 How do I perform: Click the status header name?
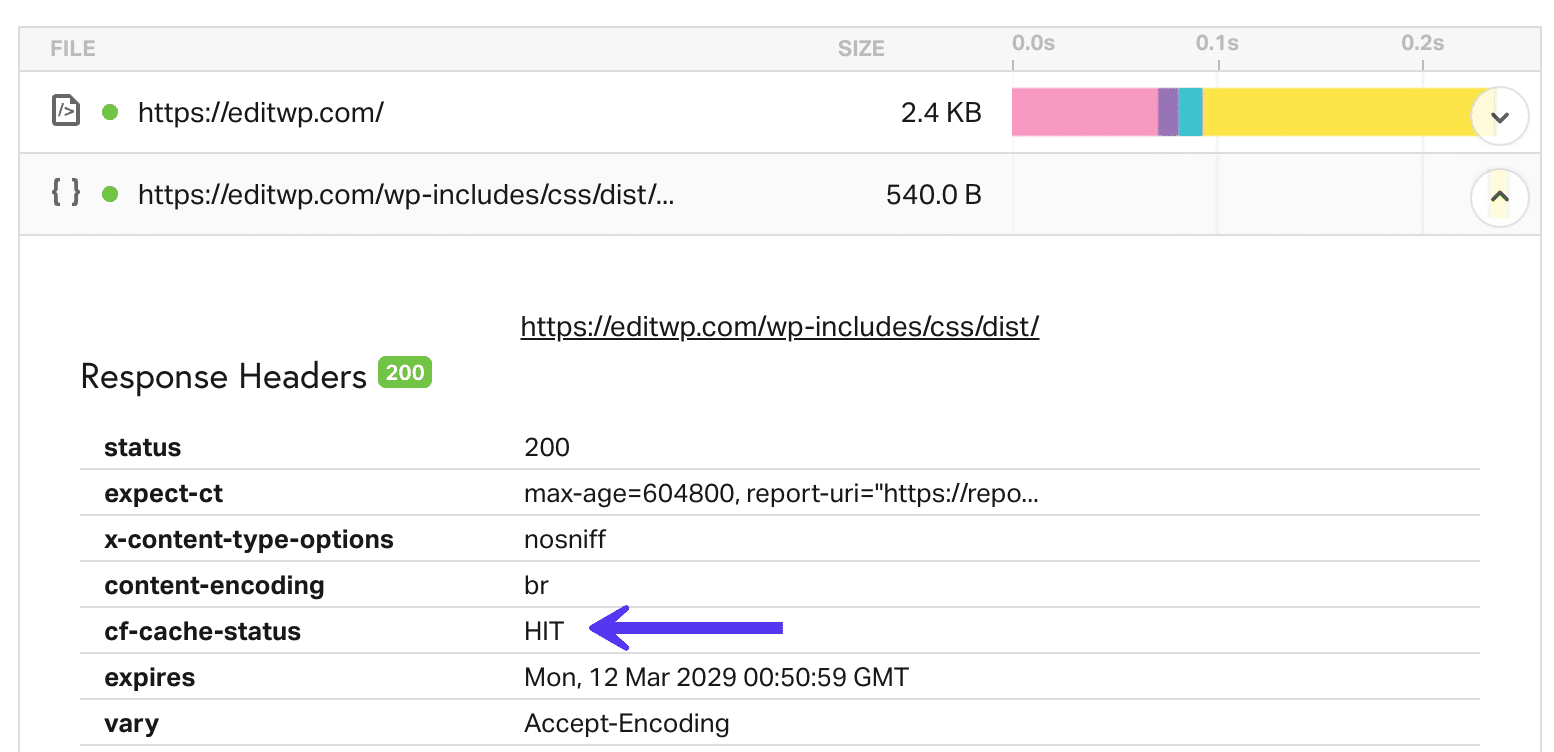coord(143,447)
